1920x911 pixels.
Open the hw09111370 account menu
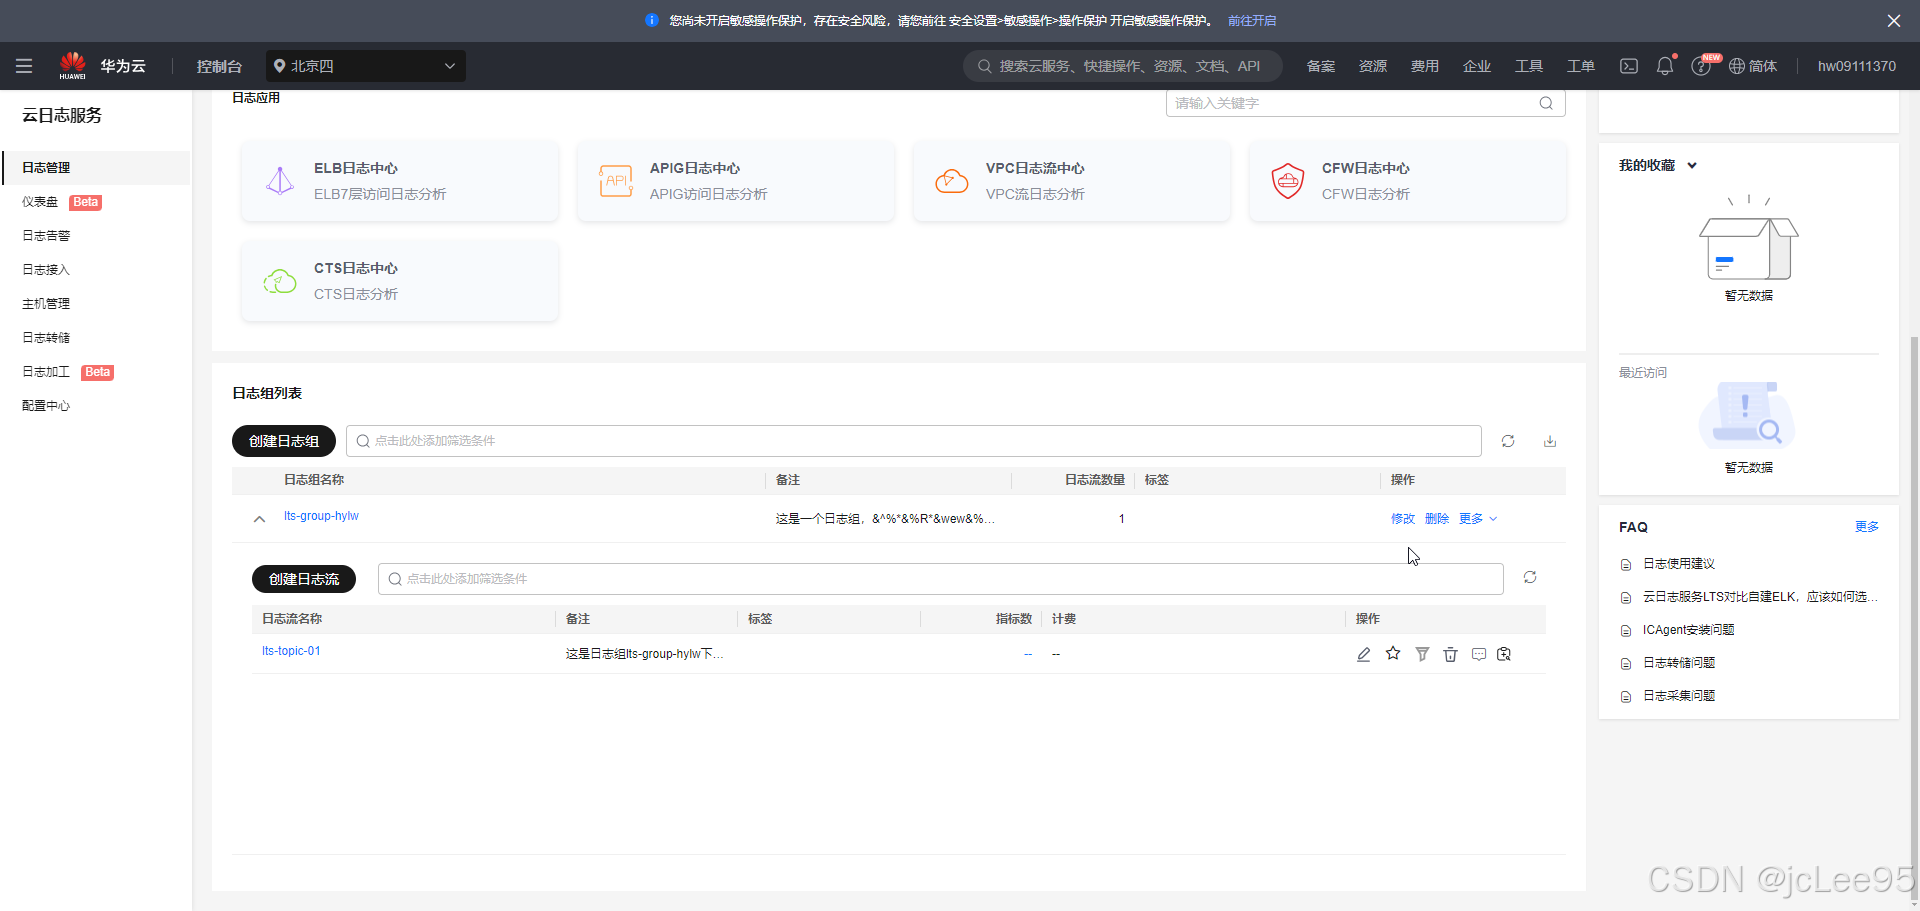[1857, 66]
